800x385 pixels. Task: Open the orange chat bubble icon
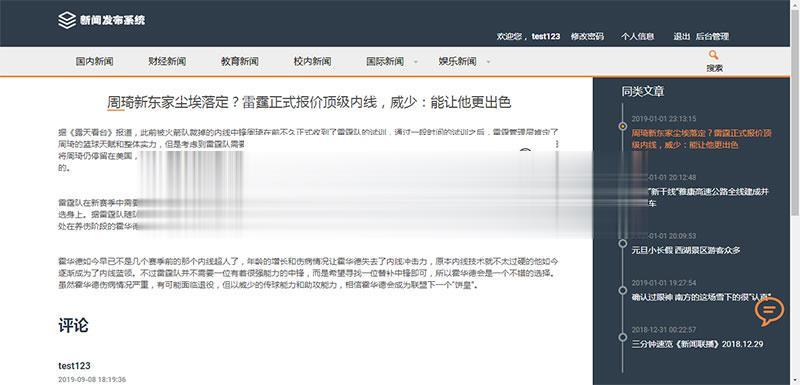pyautogui.click(x=769, y=311)
